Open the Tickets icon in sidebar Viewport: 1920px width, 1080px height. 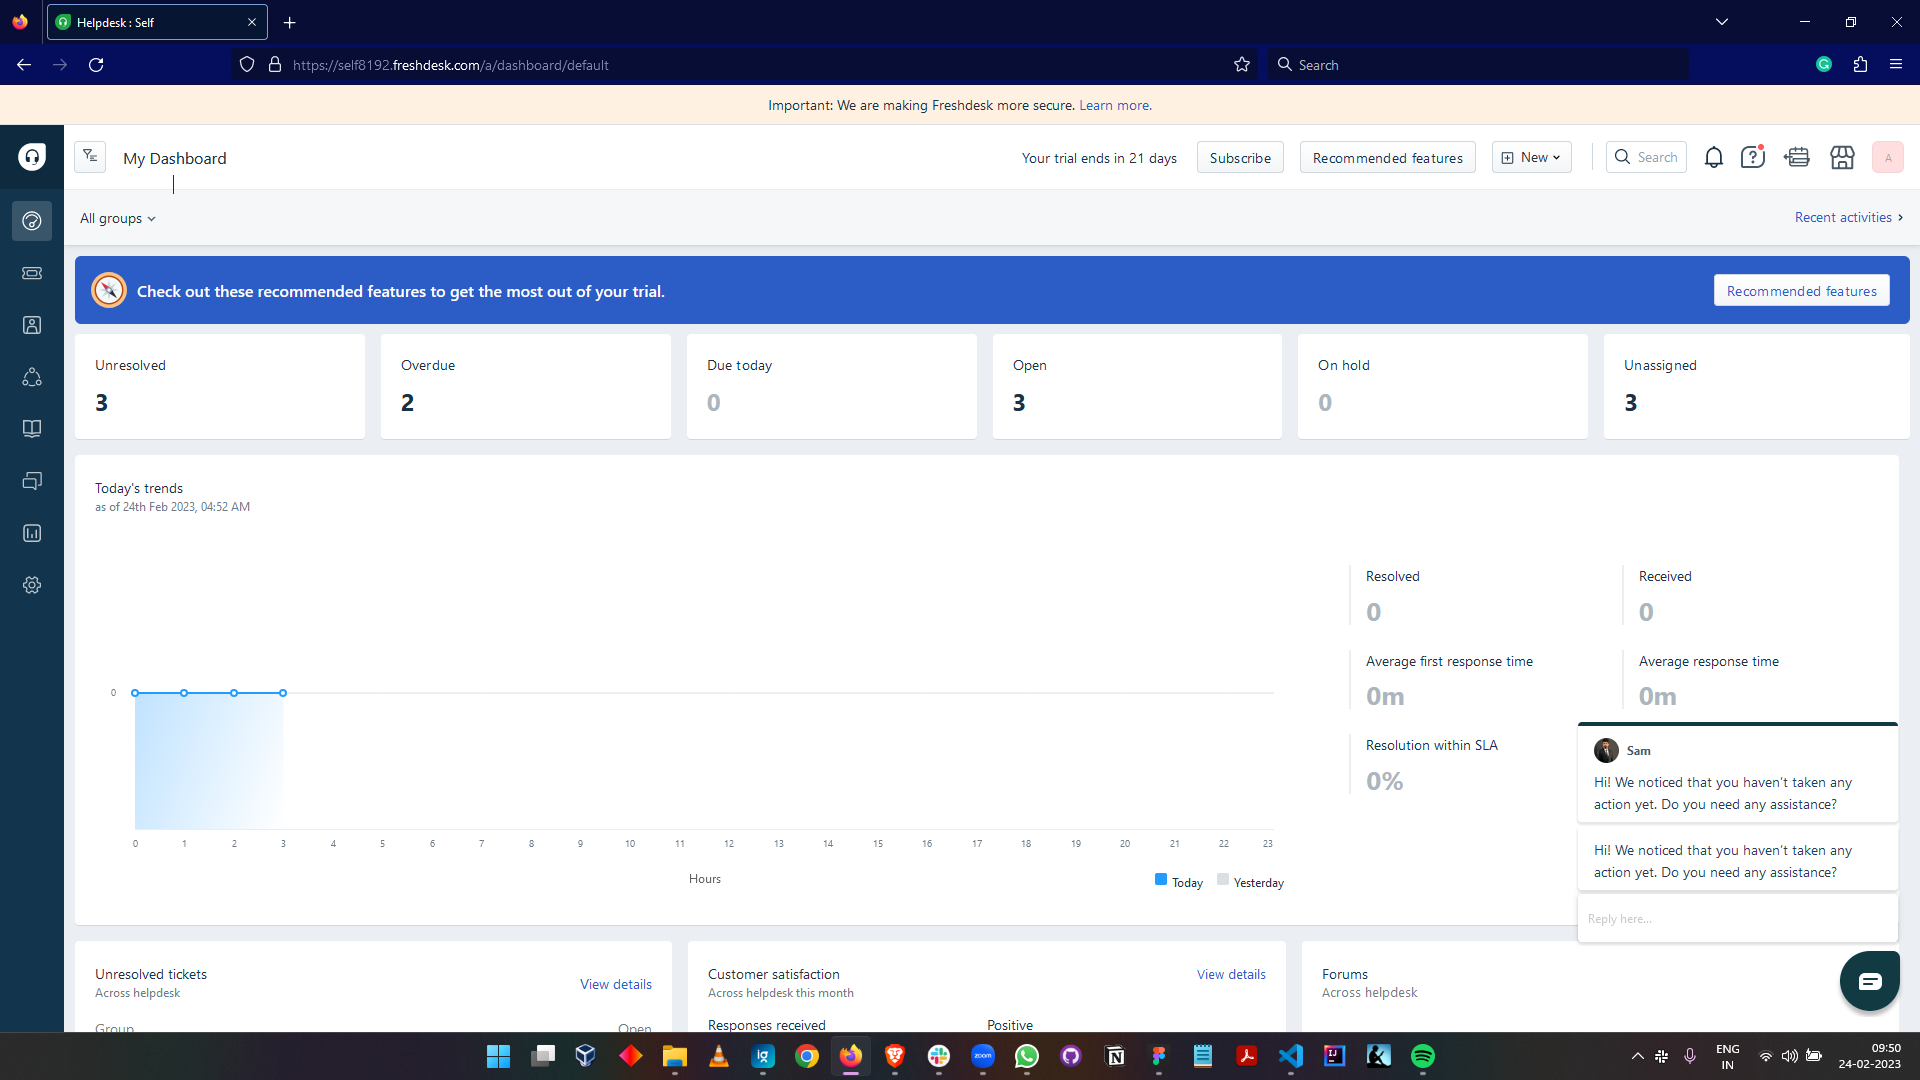coord(32,273)
